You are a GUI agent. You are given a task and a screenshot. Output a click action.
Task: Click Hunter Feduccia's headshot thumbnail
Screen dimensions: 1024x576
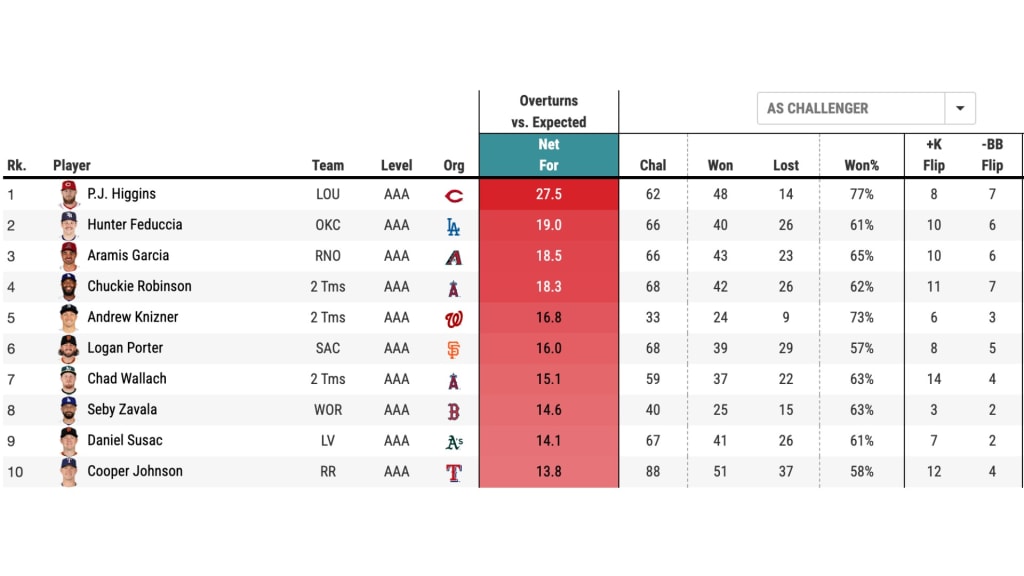(x=68, y=225)
